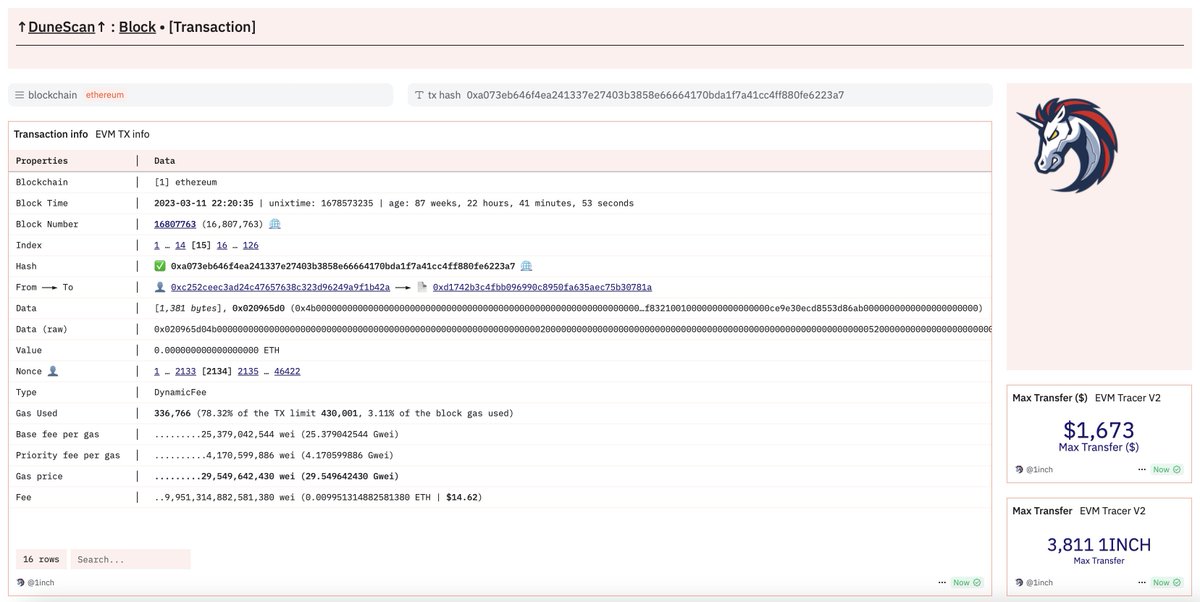Open three-dot menu on Max Transfer ($) card
The height and width of the screenshot is (602, 1200).
pyautogui.click(x=1142, y=469)
